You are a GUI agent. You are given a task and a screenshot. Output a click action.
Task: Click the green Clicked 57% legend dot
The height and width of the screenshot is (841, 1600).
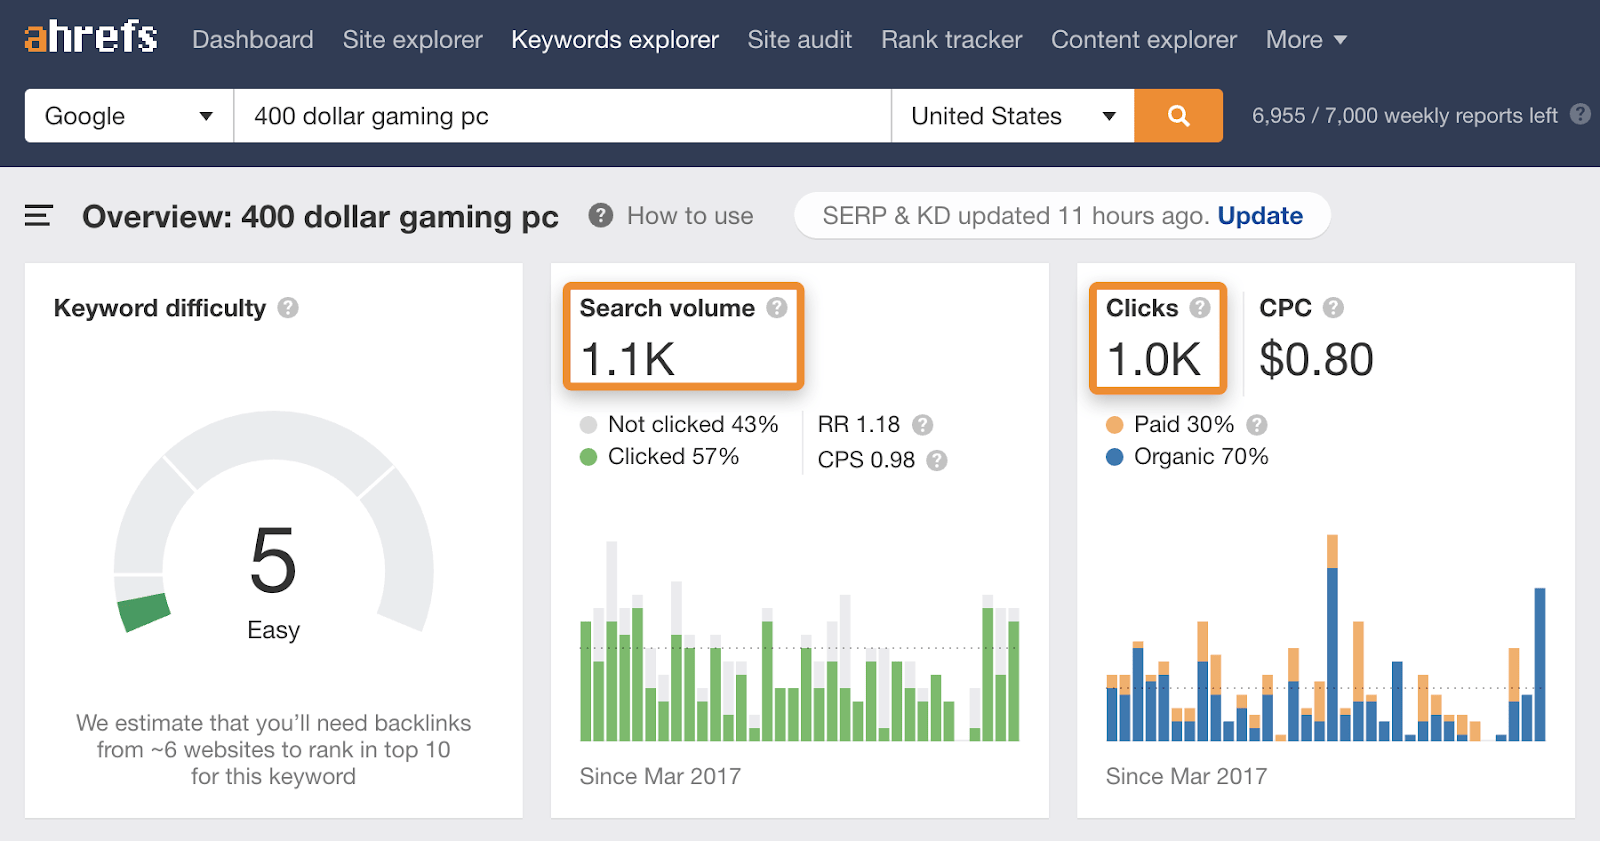coord(588,457)
